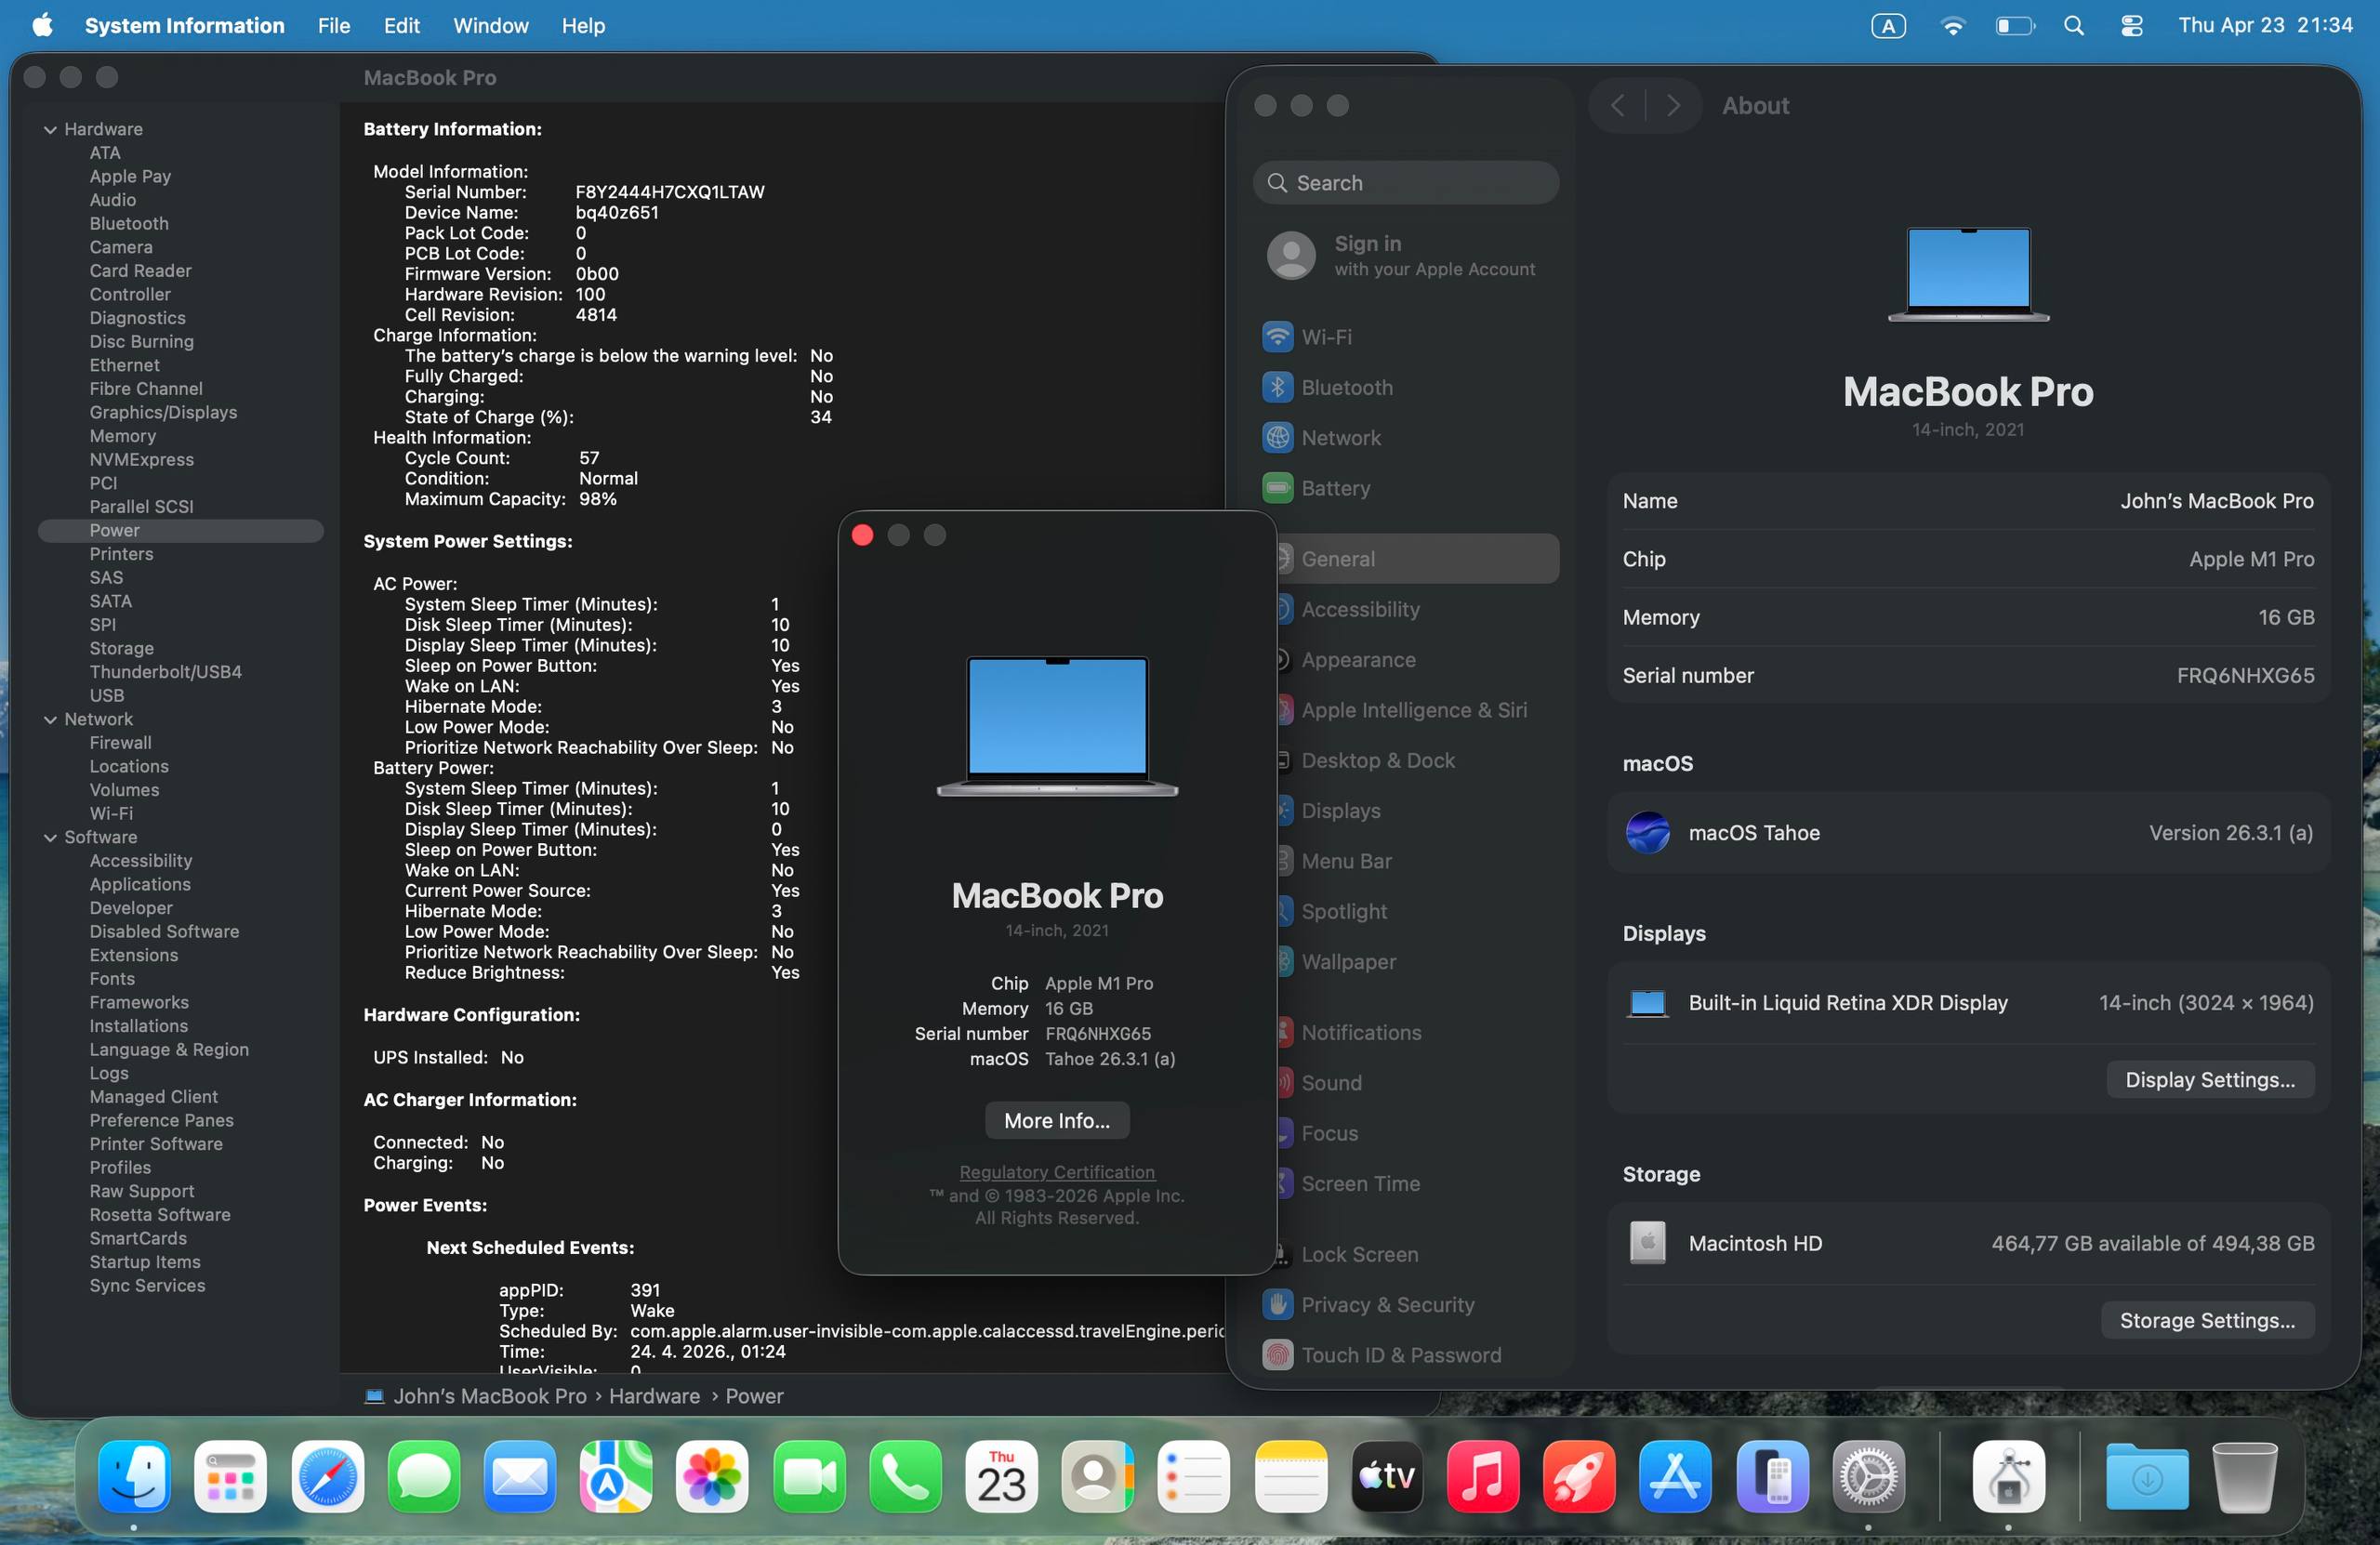Open Wi-Fi status in menu bar
Image resolution: width=2380 pixels, height=1545 pixels.
tap(1952, 26)
